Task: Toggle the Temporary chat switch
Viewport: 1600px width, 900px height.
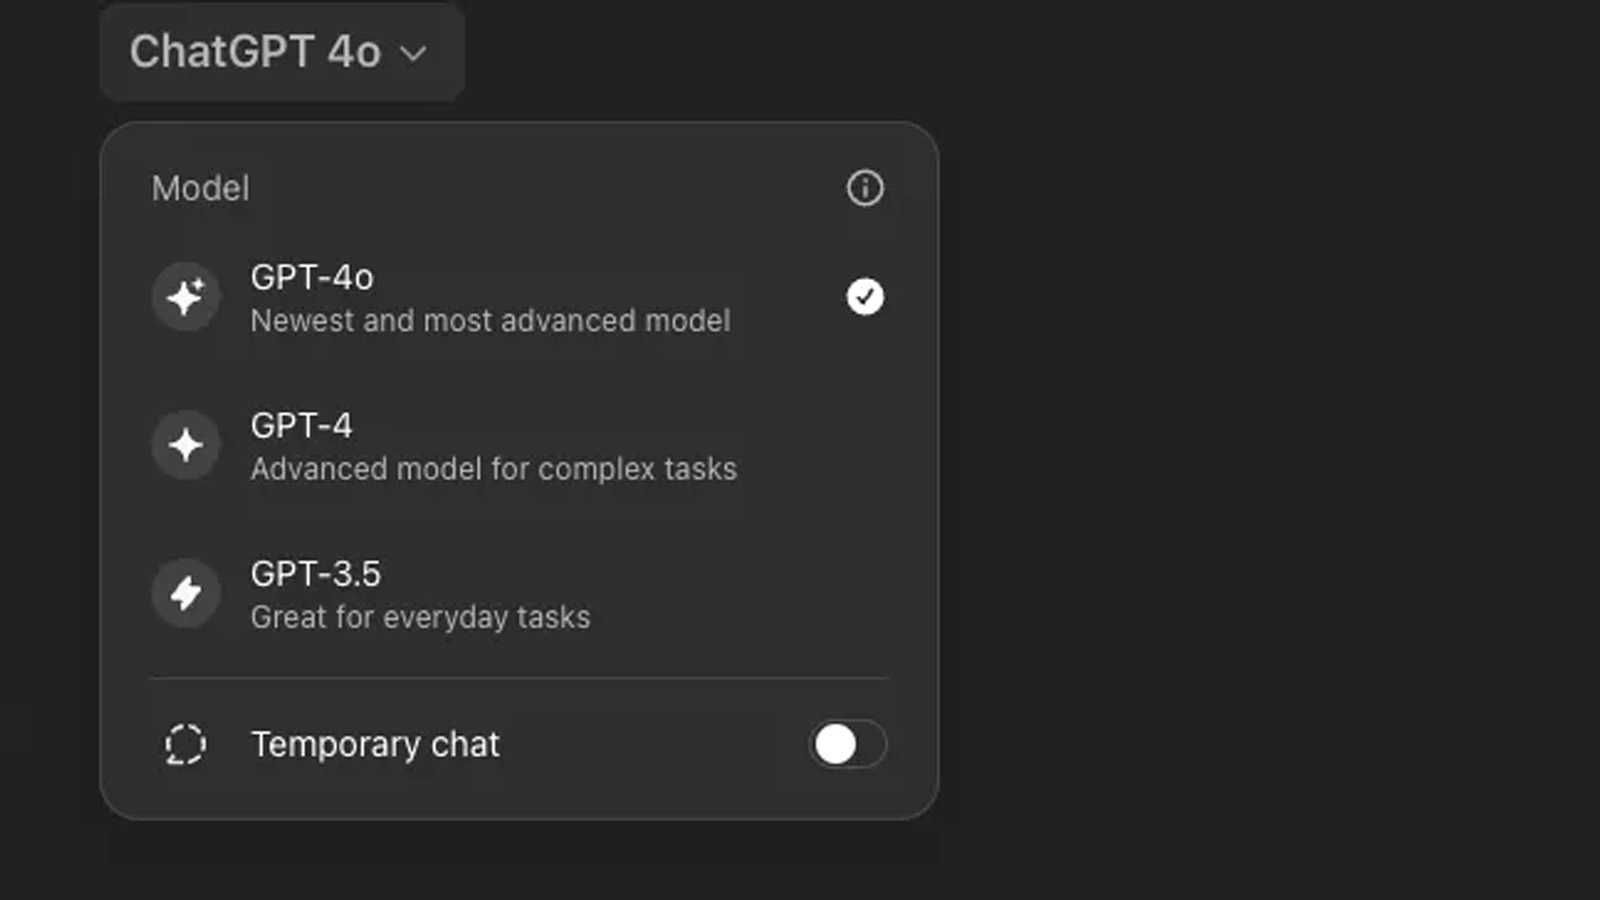Action: click(x=848, y=744)
